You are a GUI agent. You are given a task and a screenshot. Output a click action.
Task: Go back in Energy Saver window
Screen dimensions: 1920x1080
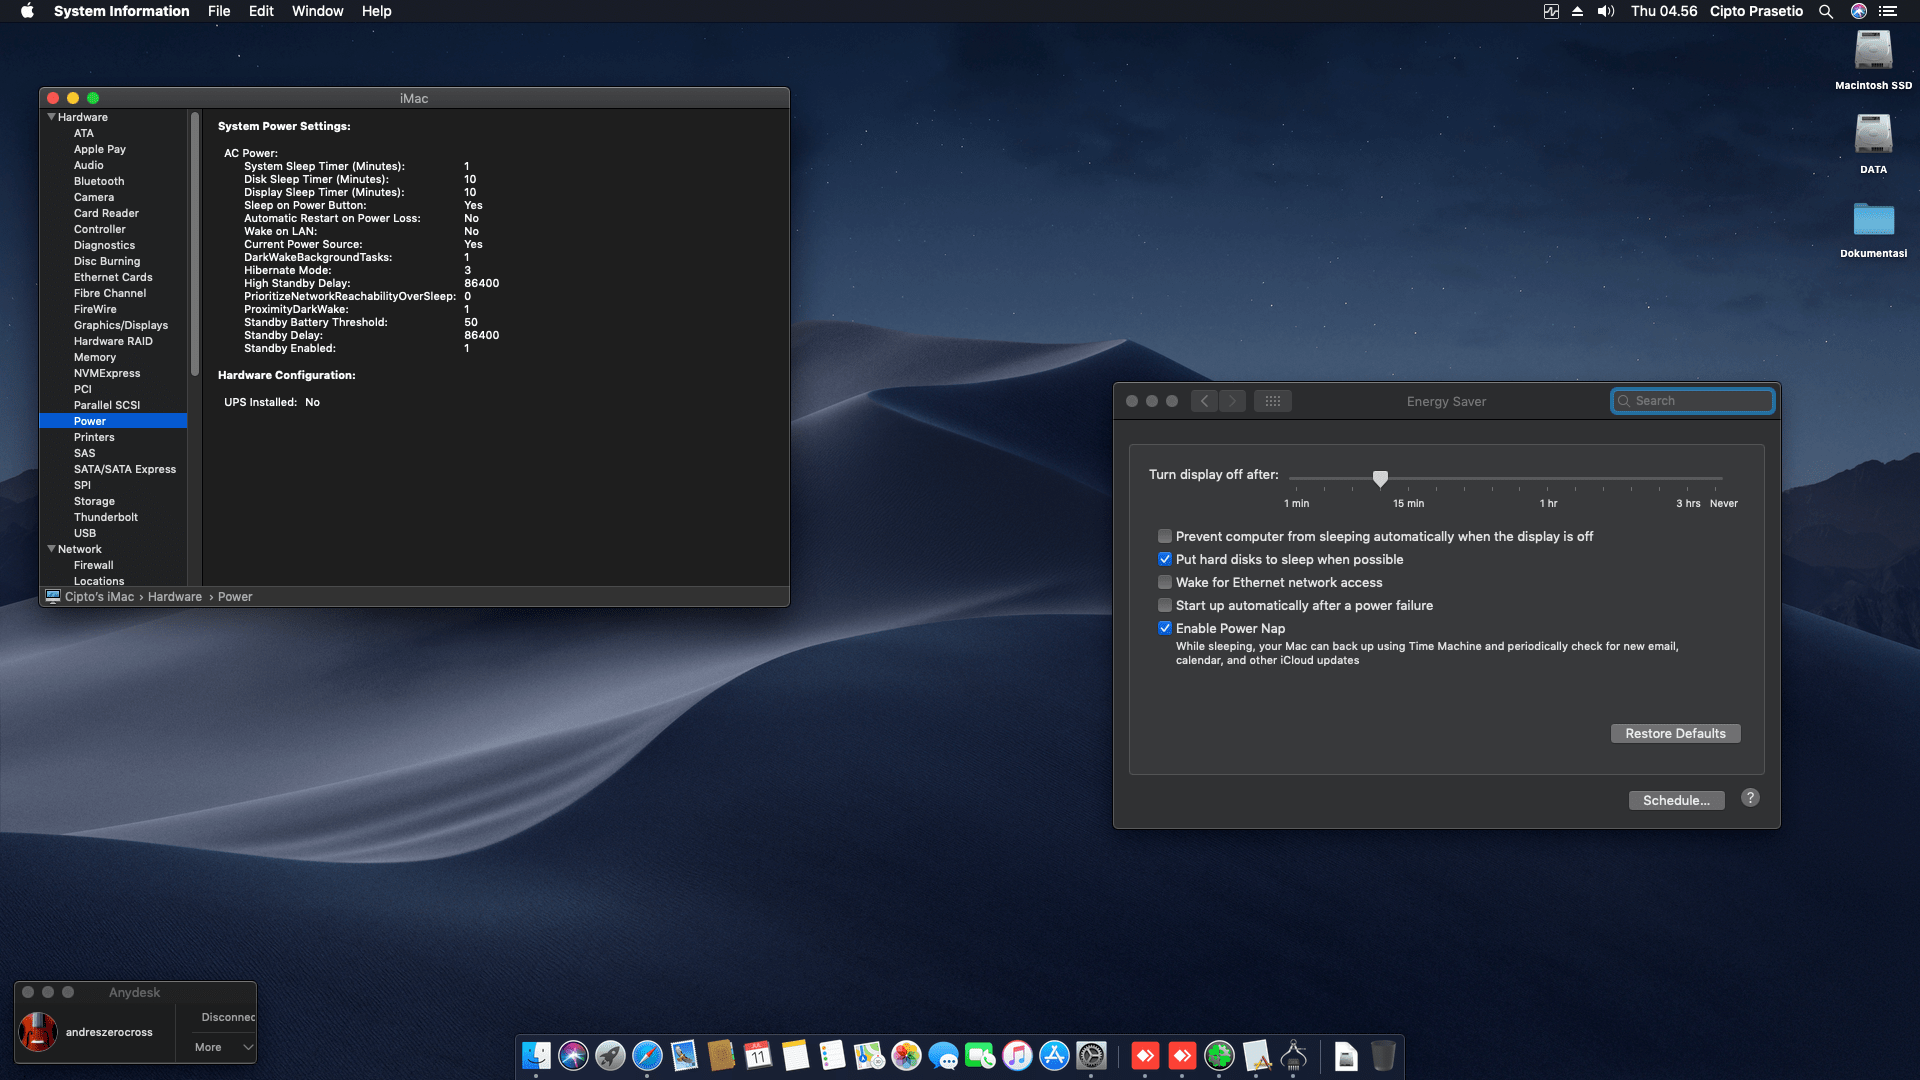[x=1204, y=401]
